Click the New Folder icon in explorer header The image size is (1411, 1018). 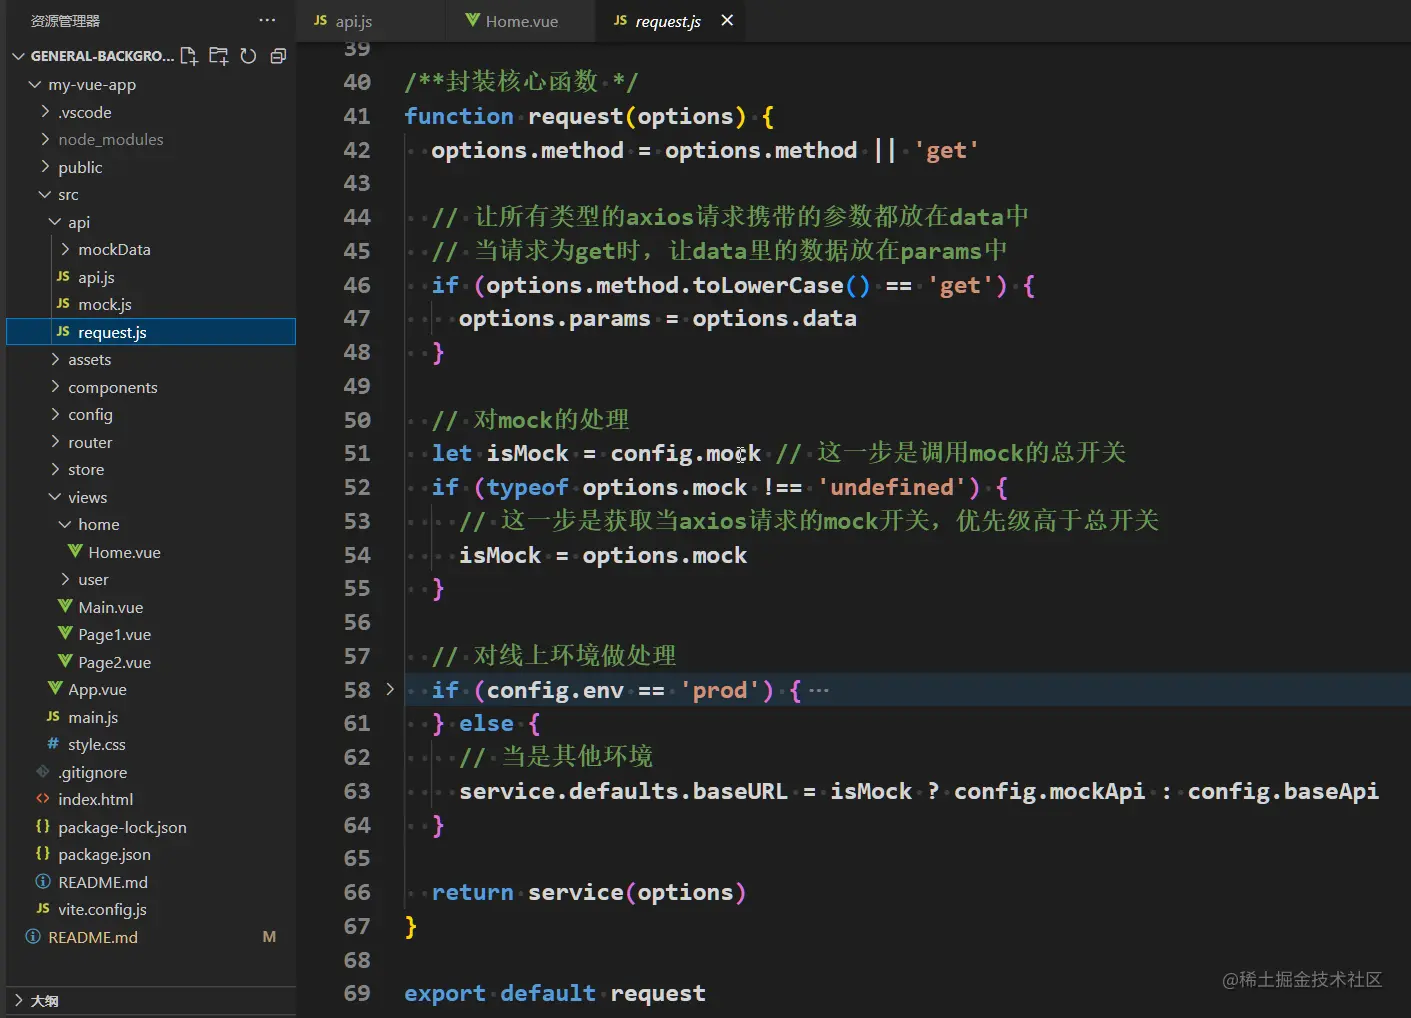[x=219, y=56]
